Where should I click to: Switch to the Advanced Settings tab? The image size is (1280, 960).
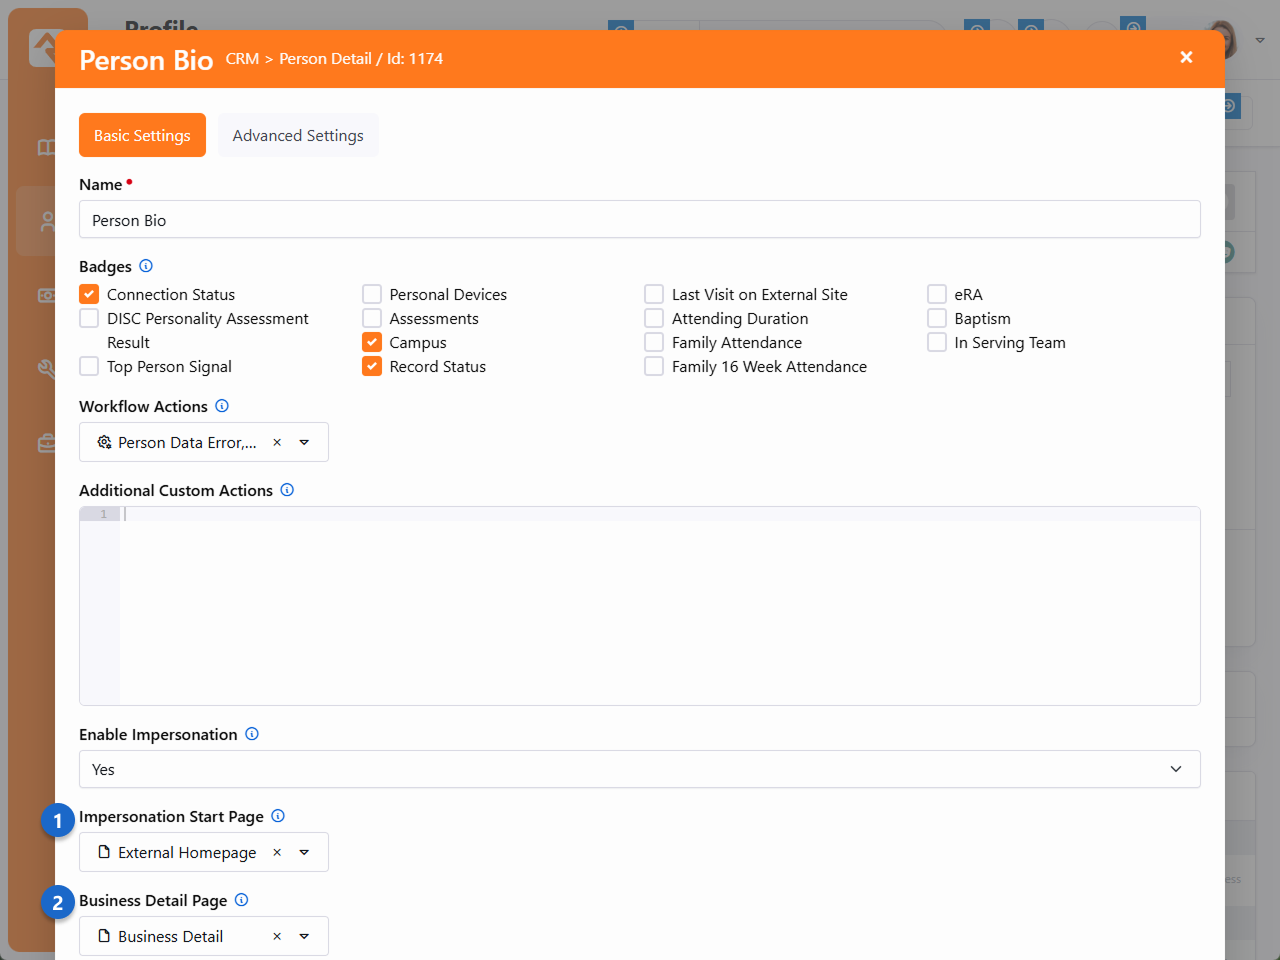pyautogui.click(x=298, y=135)
